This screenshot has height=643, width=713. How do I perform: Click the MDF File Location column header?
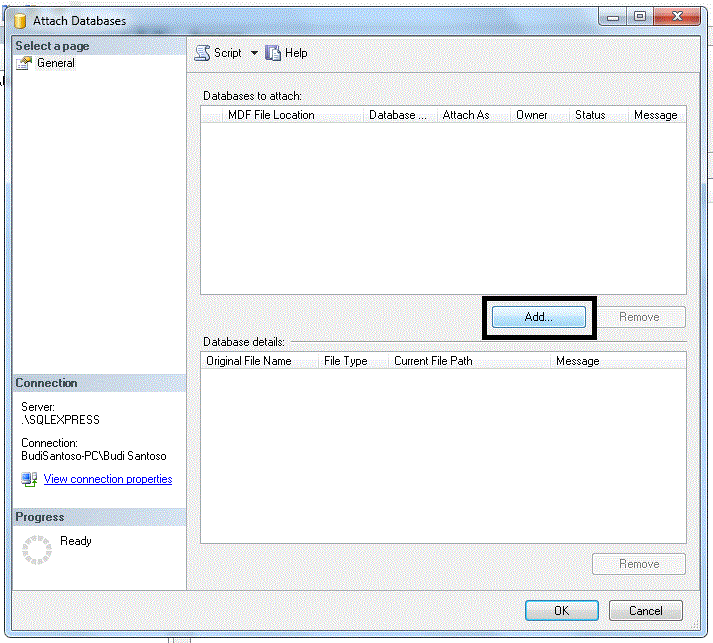pyautogui.click(x=271, y=115)
